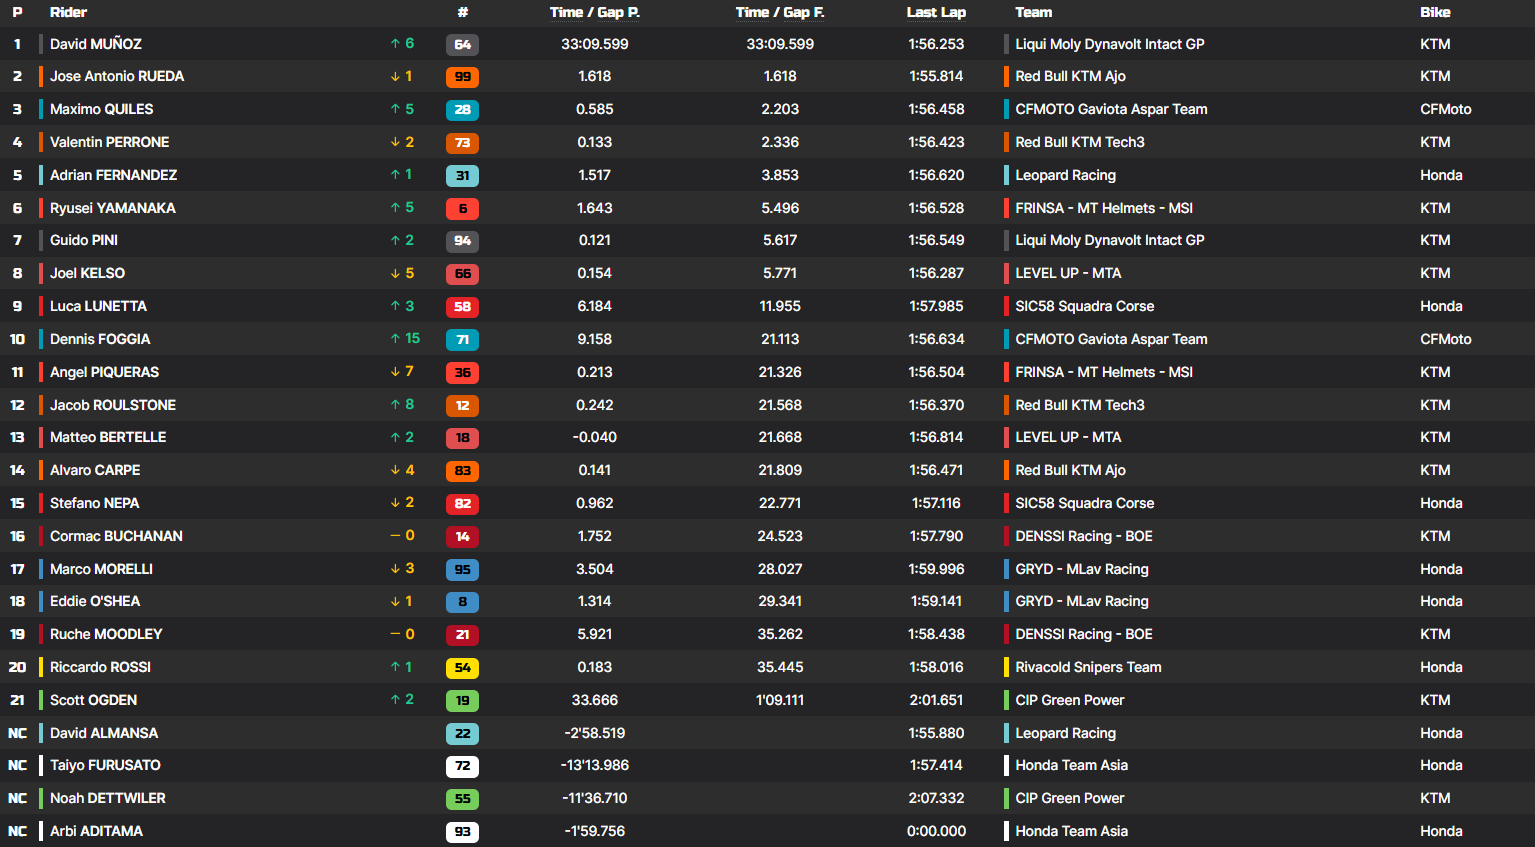Click the yellow 54 rider number badge

(462, 668)
